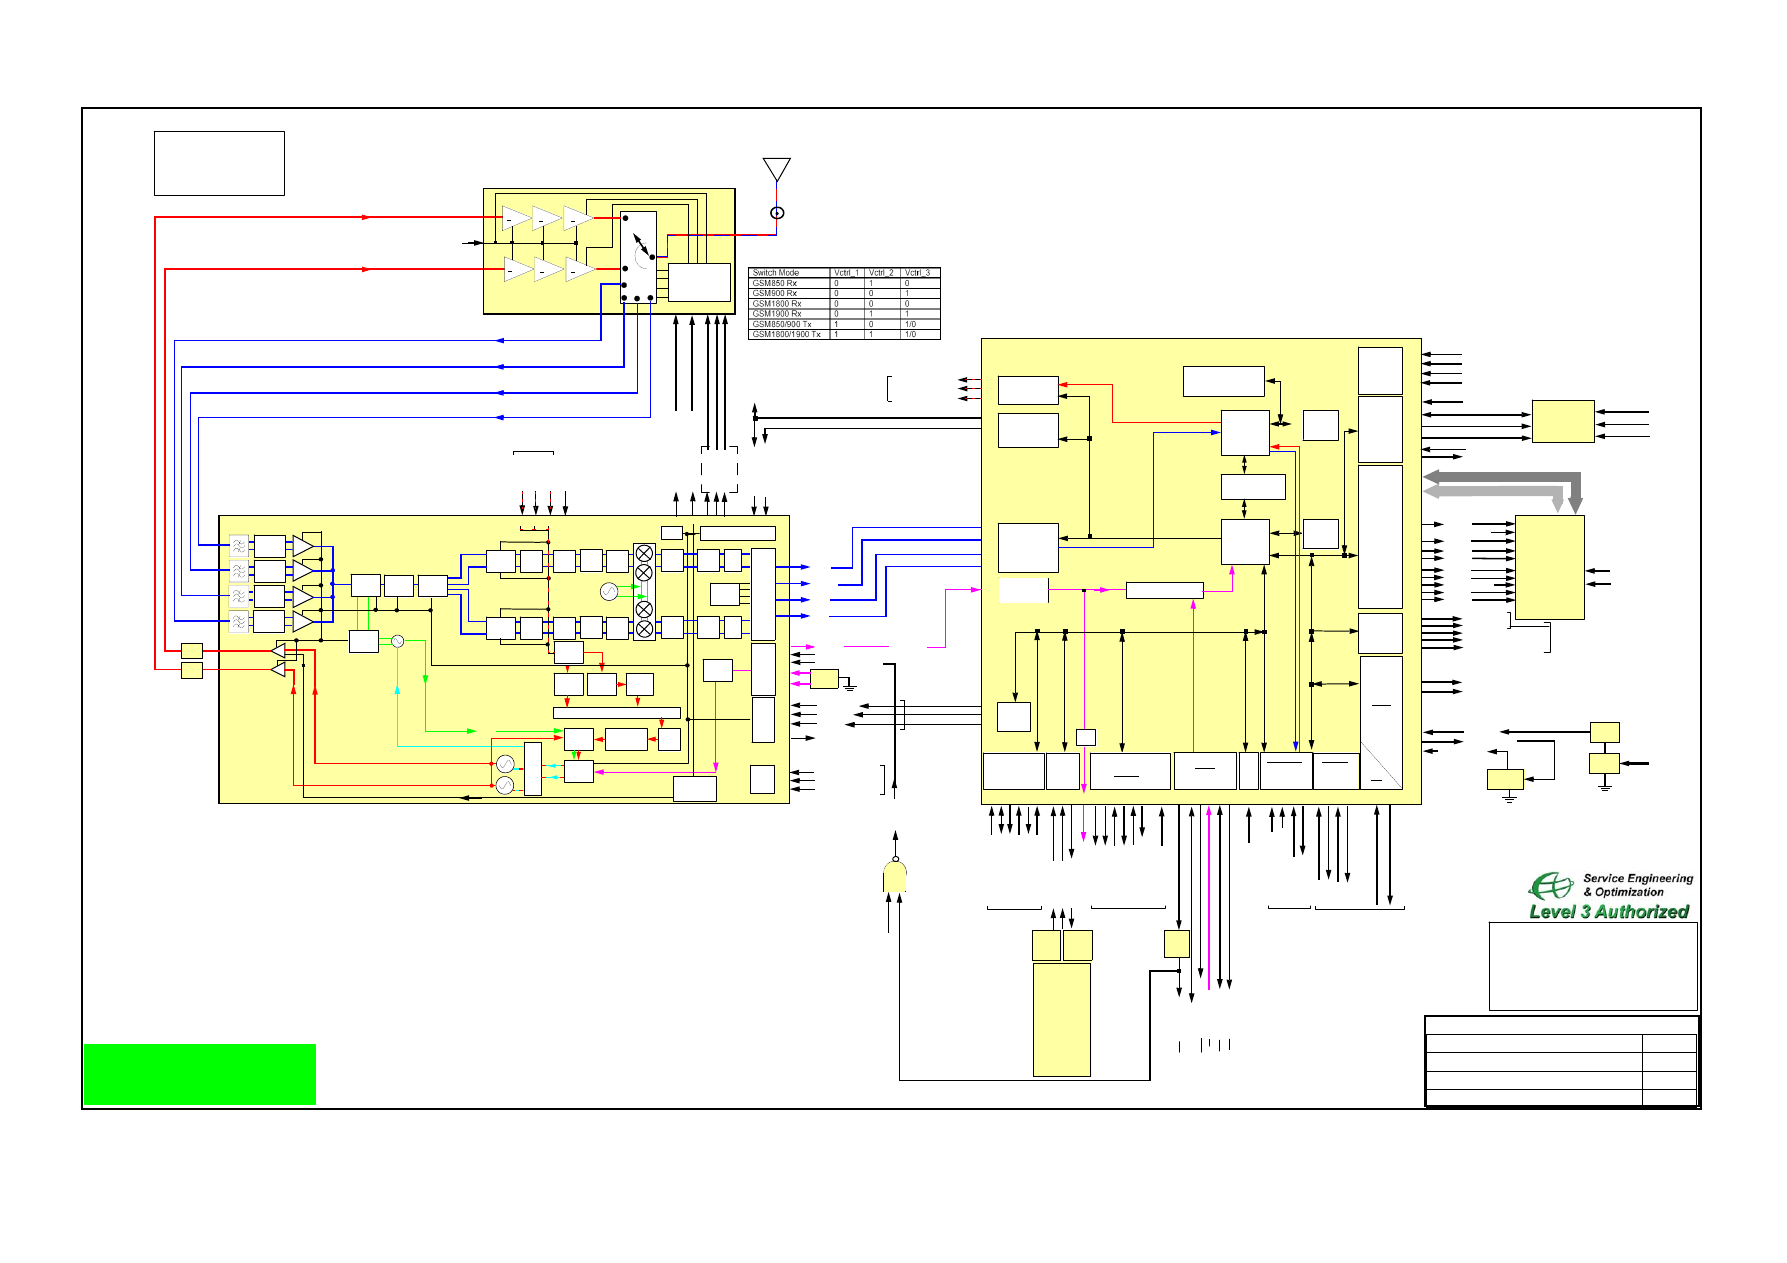Click the top mixer circle symbol
The width and height of the screenshot is (1787, 1263).
click(644, 554)
